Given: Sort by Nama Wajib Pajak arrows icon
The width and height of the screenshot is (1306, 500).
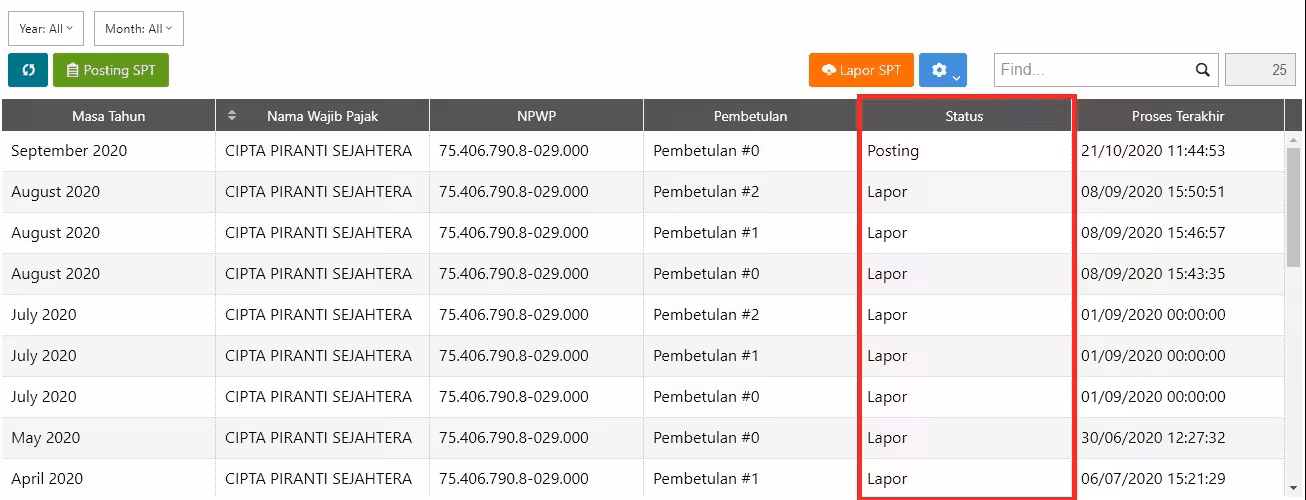Looking at the screenshot, I should 232,115.
